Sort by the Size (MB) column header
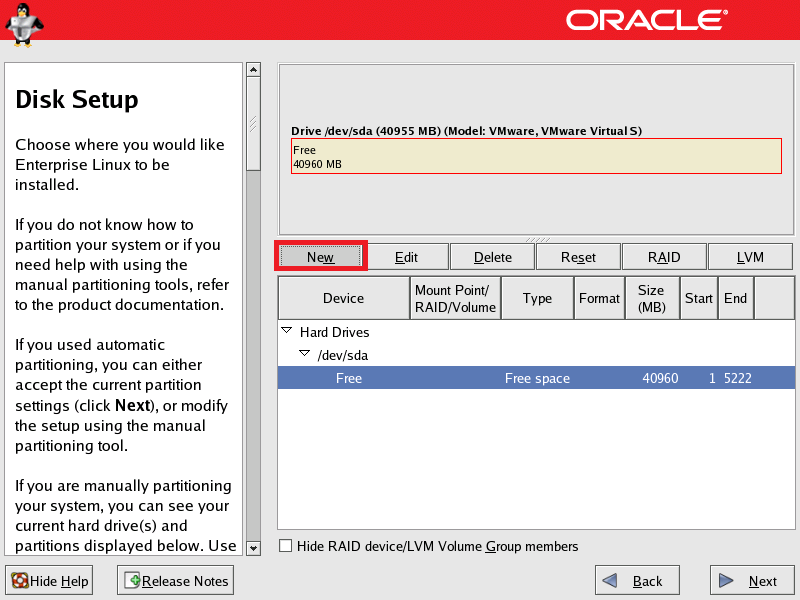The width and height of the screenshot is (800, 600). [x=653, y=298]
